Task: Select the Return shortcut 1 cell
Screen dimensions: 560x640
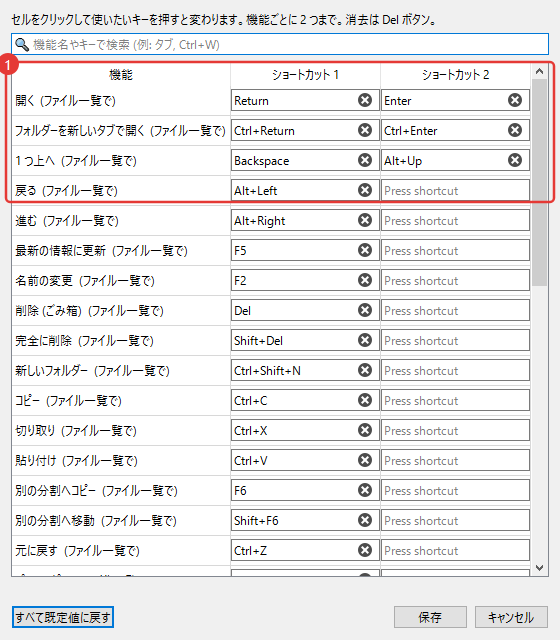Action: pos(305,100)
